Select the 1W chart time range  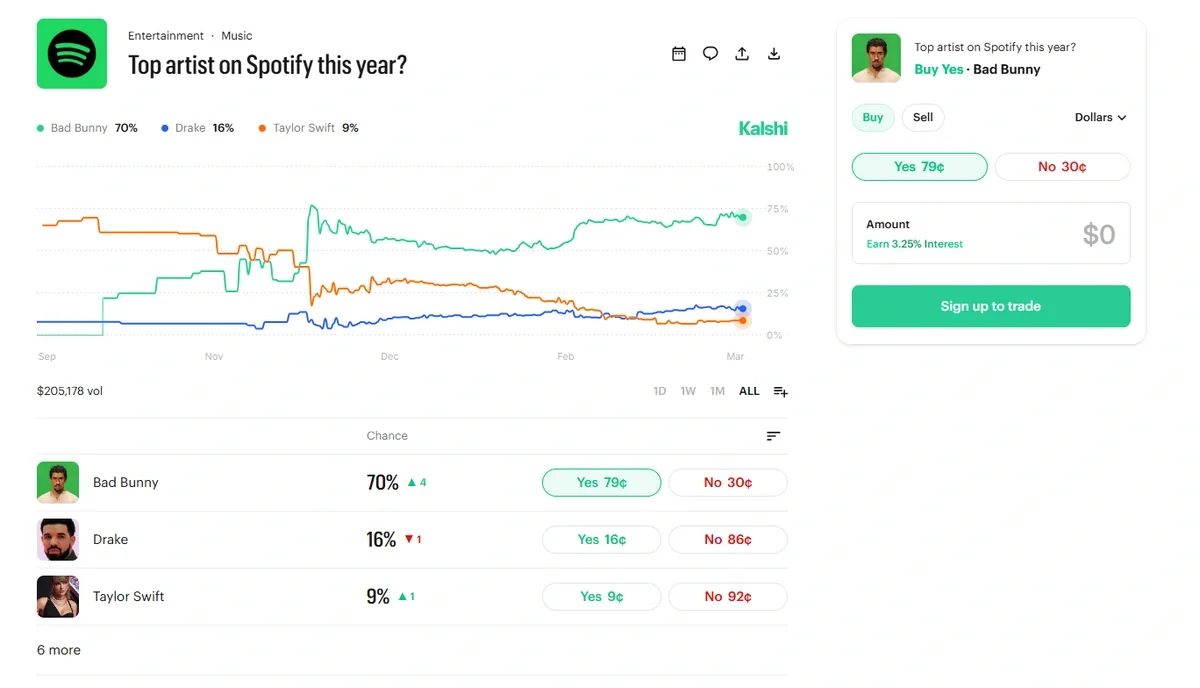(x=688, y=391)
